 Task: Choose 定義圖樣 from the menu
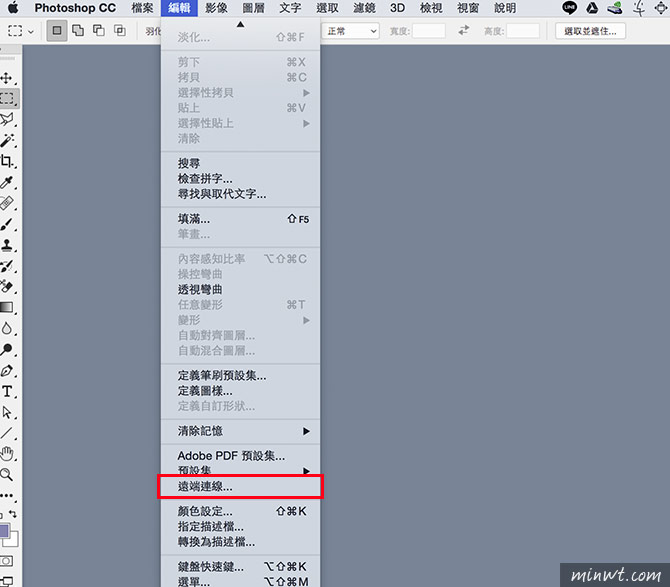point(240,391)
